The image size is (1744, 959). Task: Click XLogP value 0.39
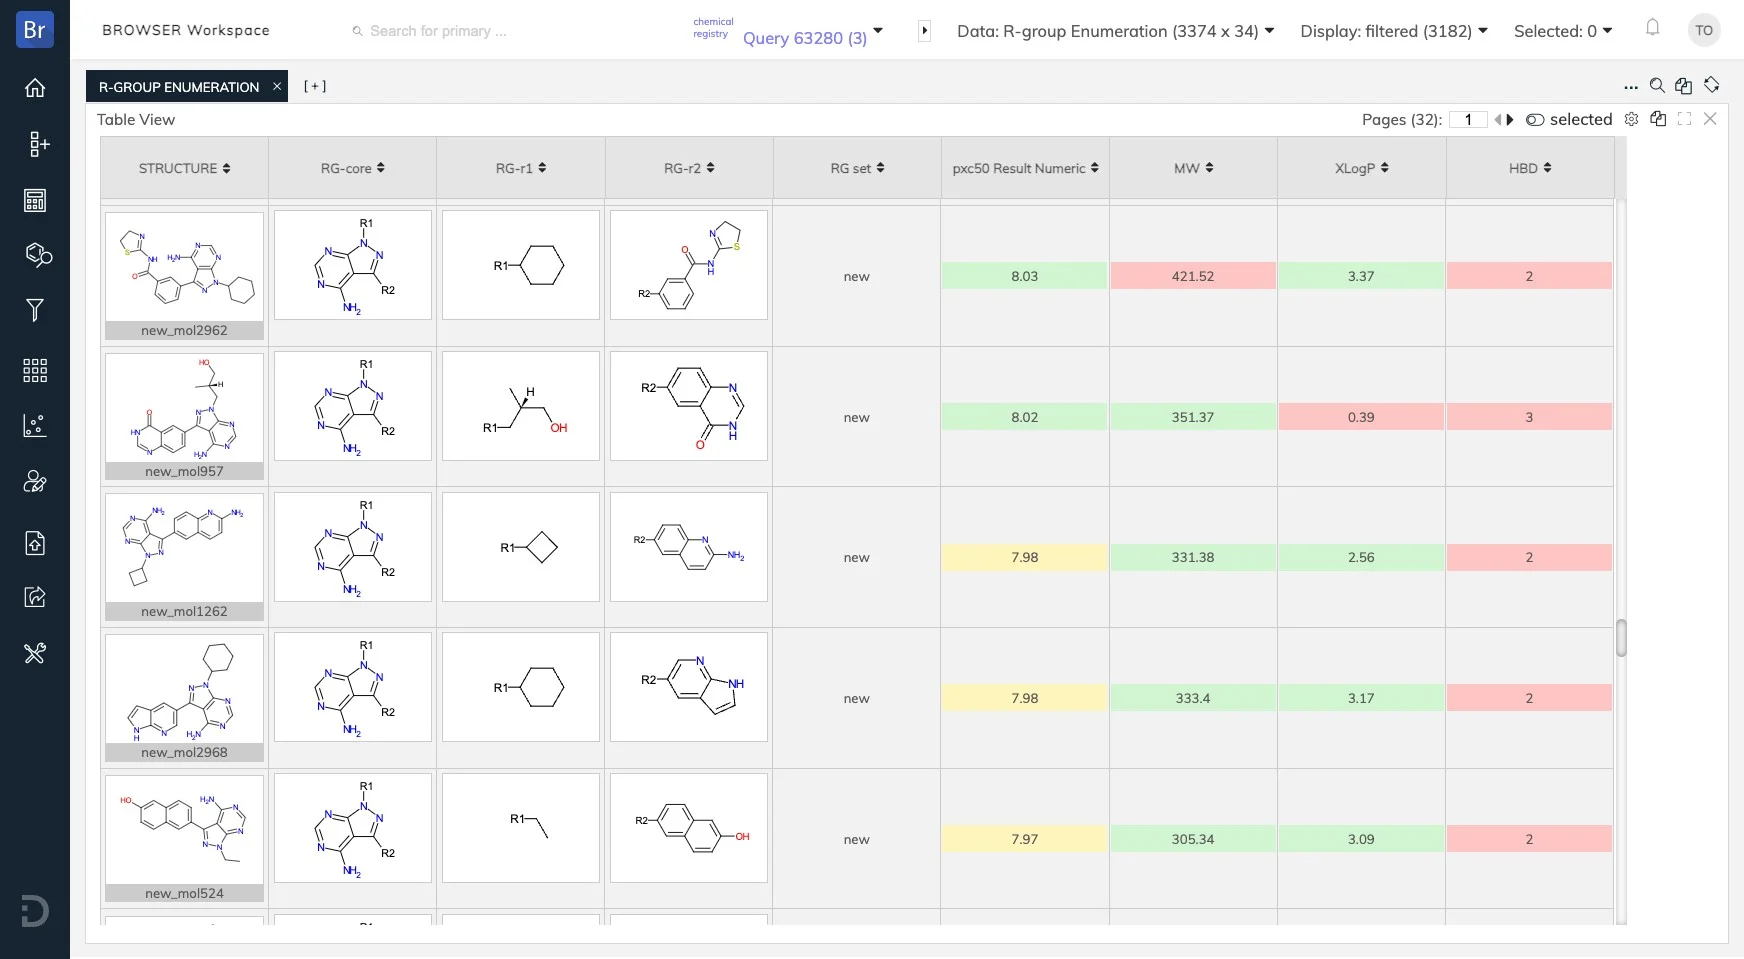1361,417
